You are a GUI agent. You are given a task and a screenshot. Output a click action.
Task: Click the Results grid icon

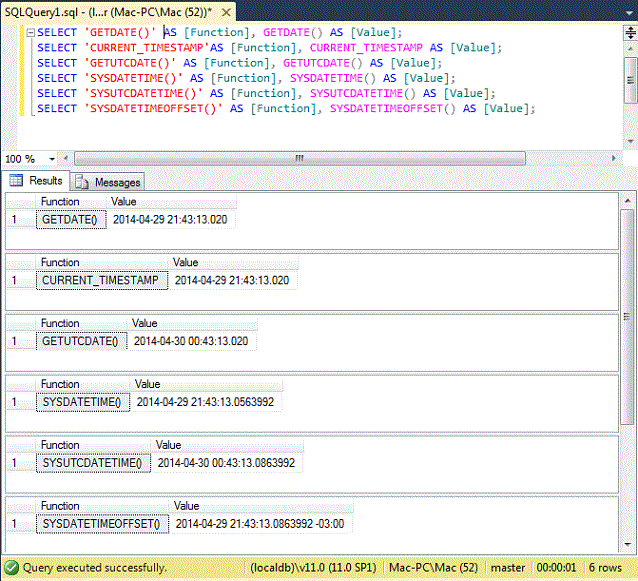pos(16,180)
